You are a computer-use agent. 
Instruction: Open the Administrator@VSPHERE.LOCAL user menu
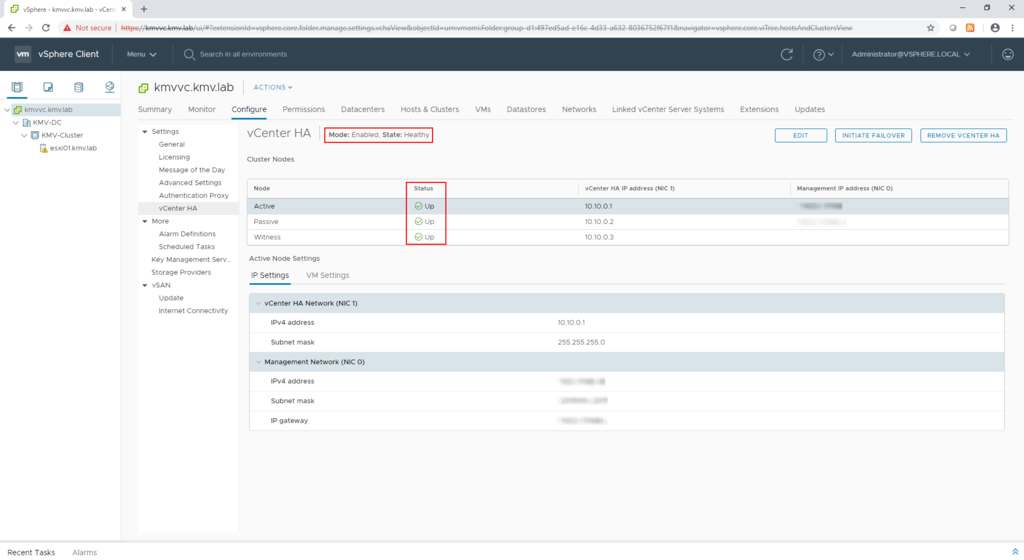pos(910,54)
